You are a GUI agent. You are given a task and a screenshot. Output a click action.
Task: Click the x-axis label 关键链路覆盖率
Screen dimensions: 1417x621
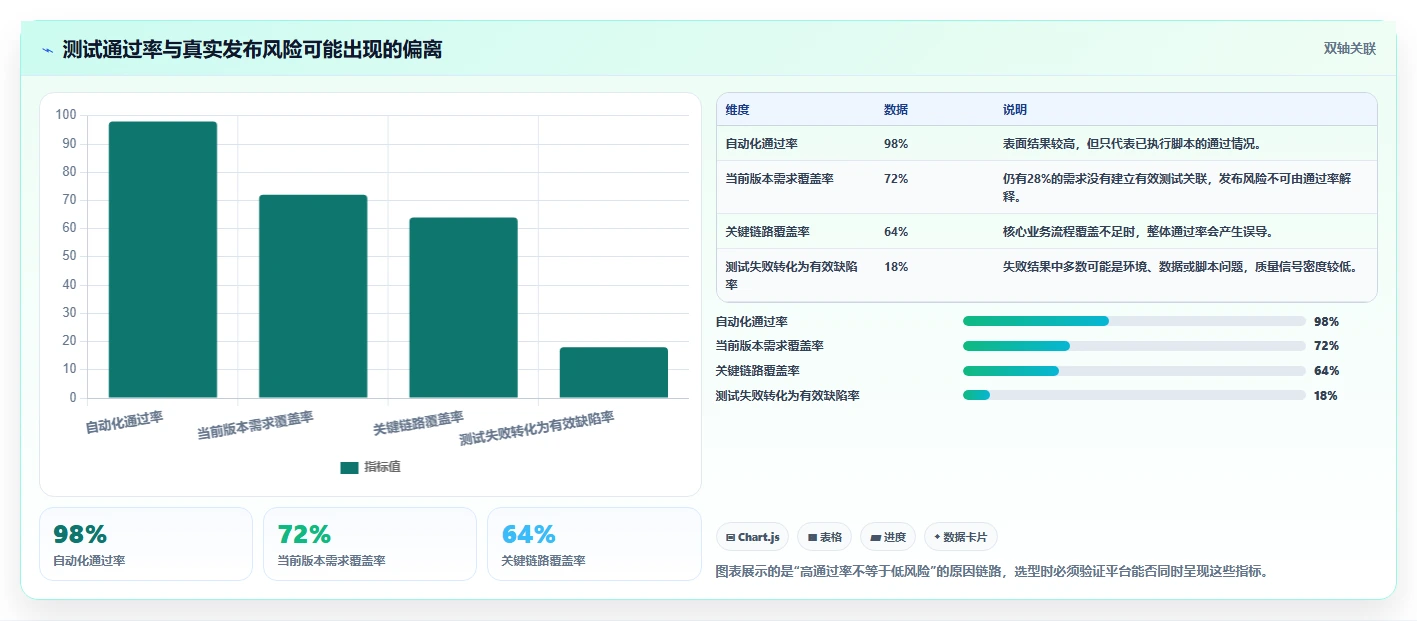(x=418, y=423)
